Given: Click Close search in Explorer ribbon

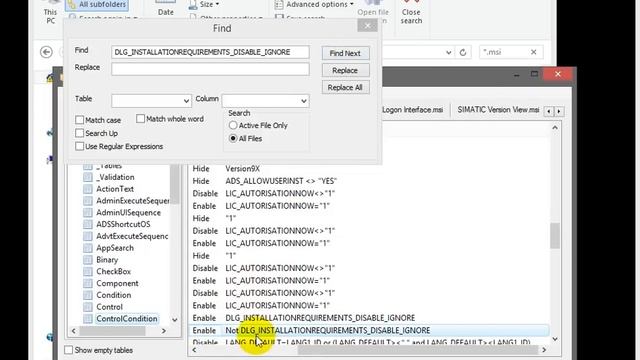Looking at the screenshot, I should click(411, 12).
